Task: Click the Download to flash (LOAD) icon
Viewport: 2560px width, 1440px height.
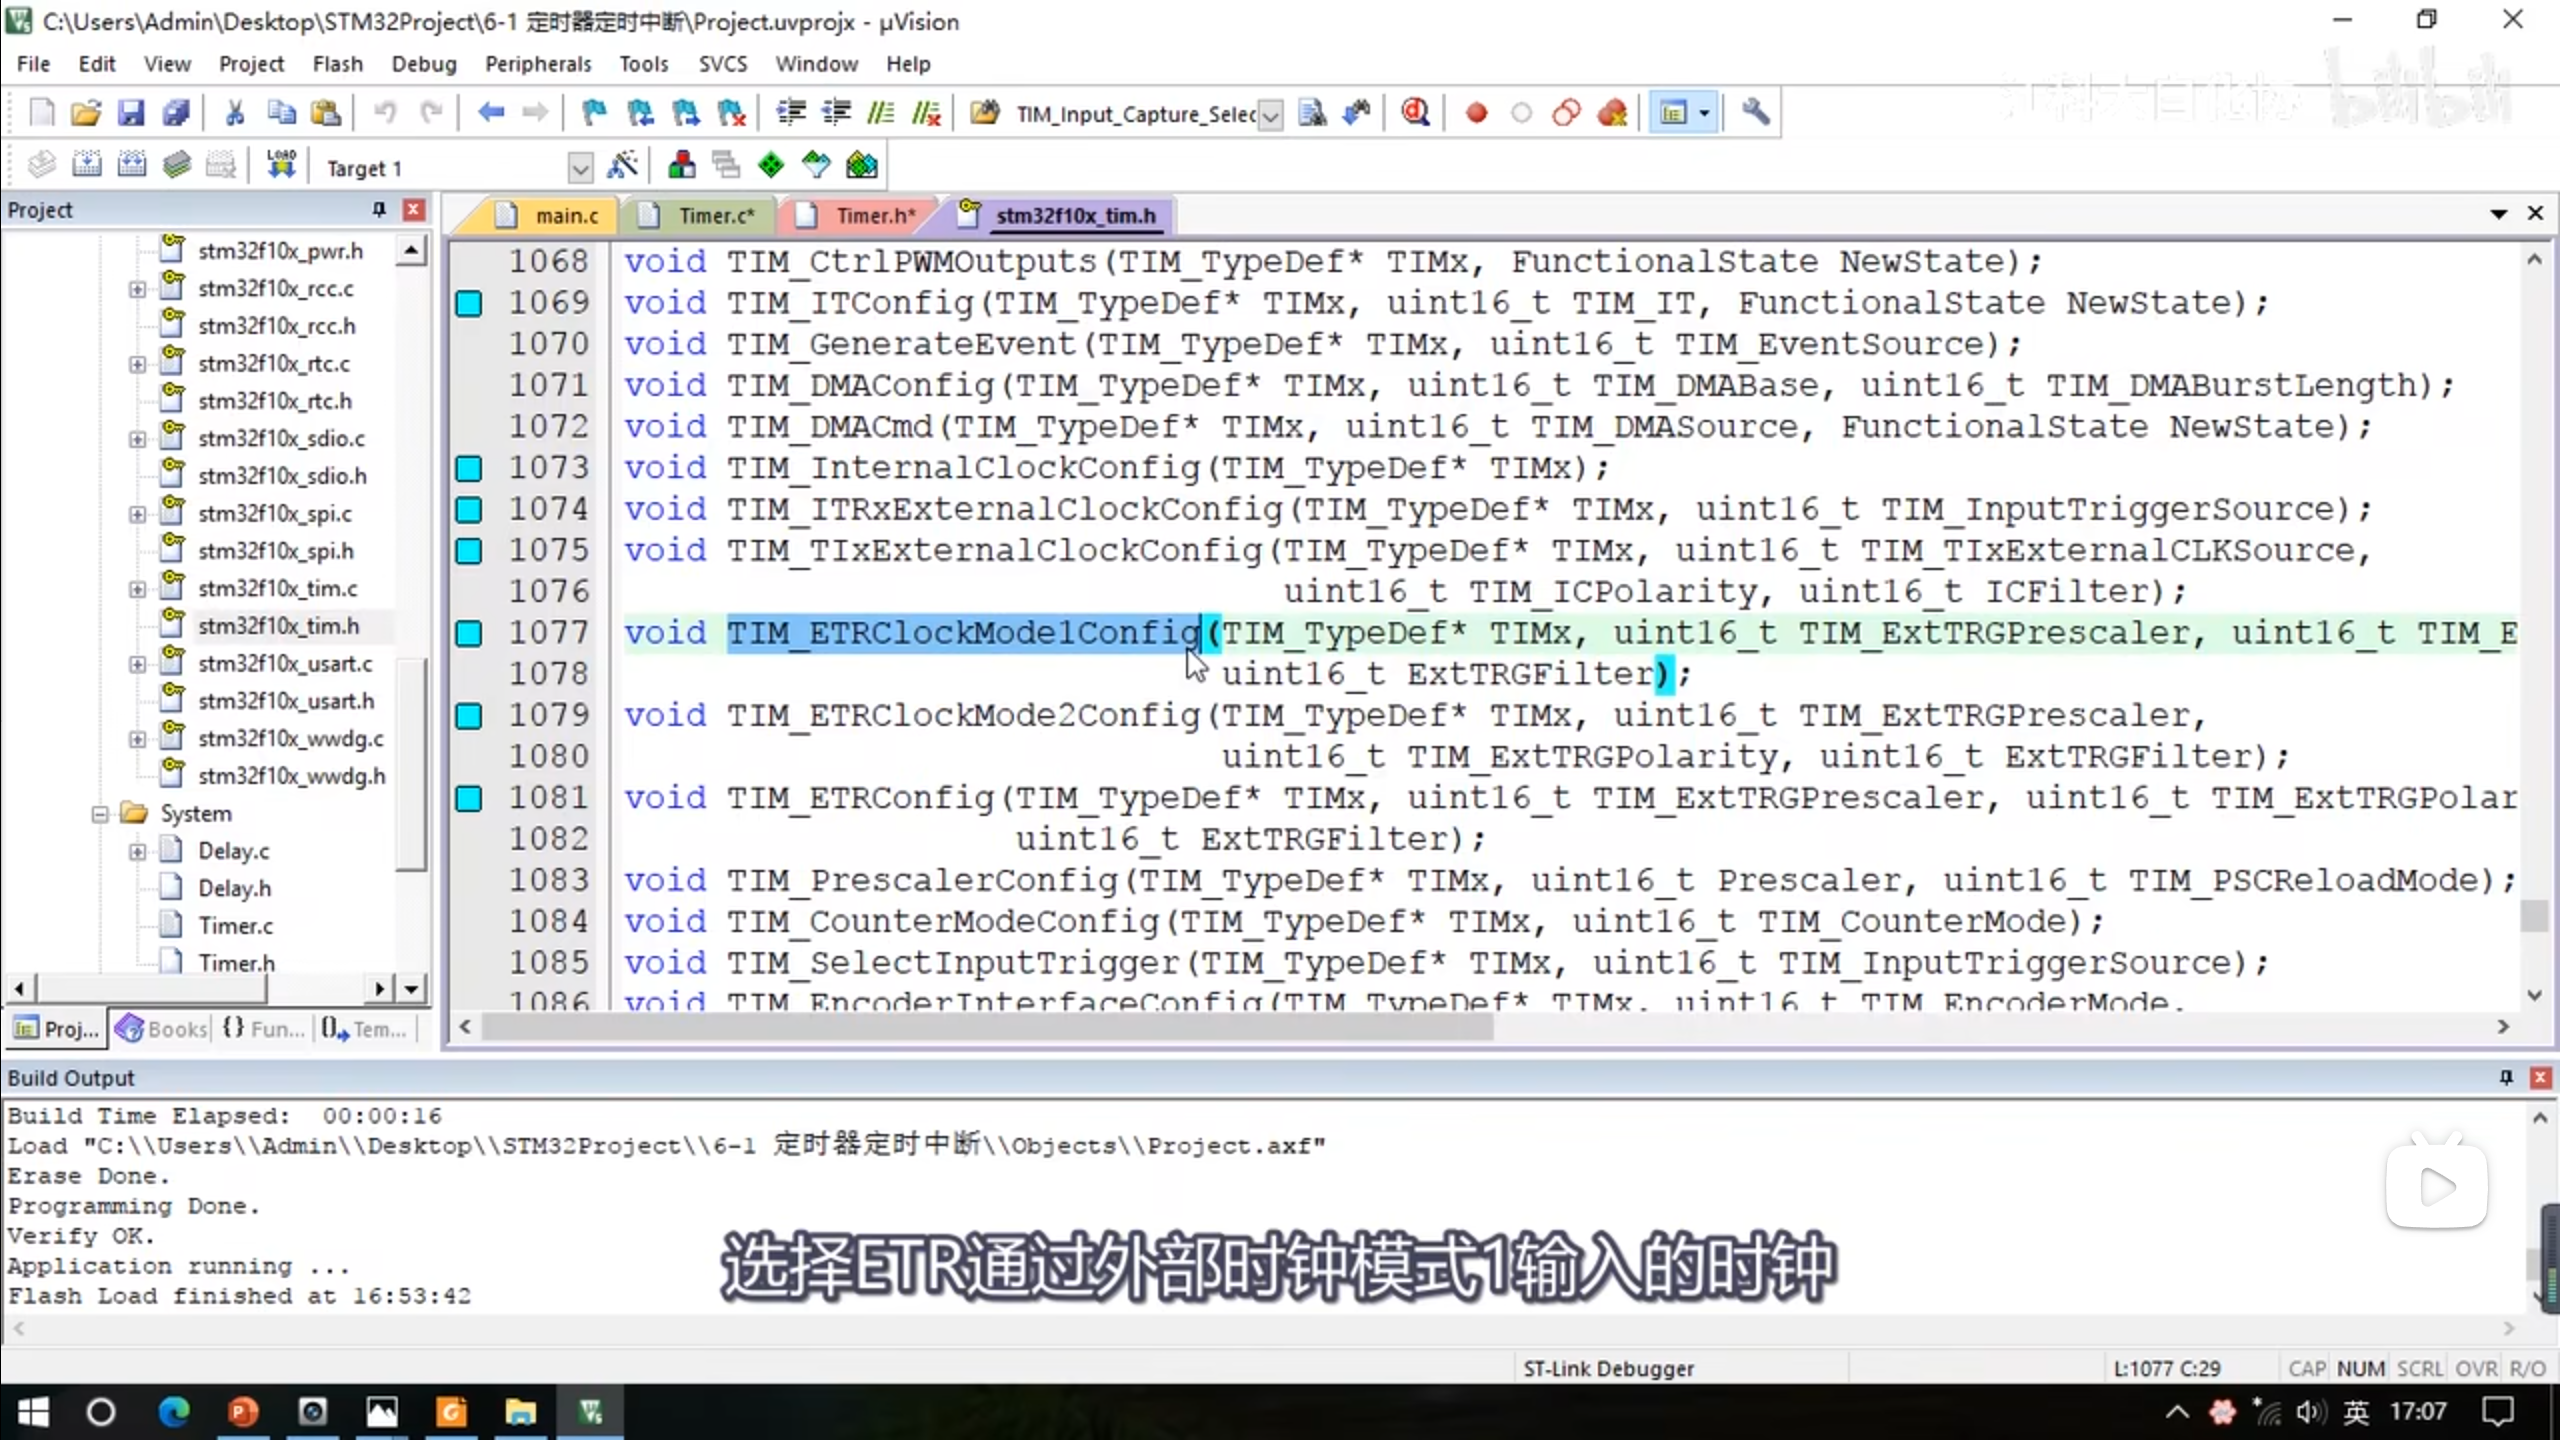Action: [x=281, y=165]
